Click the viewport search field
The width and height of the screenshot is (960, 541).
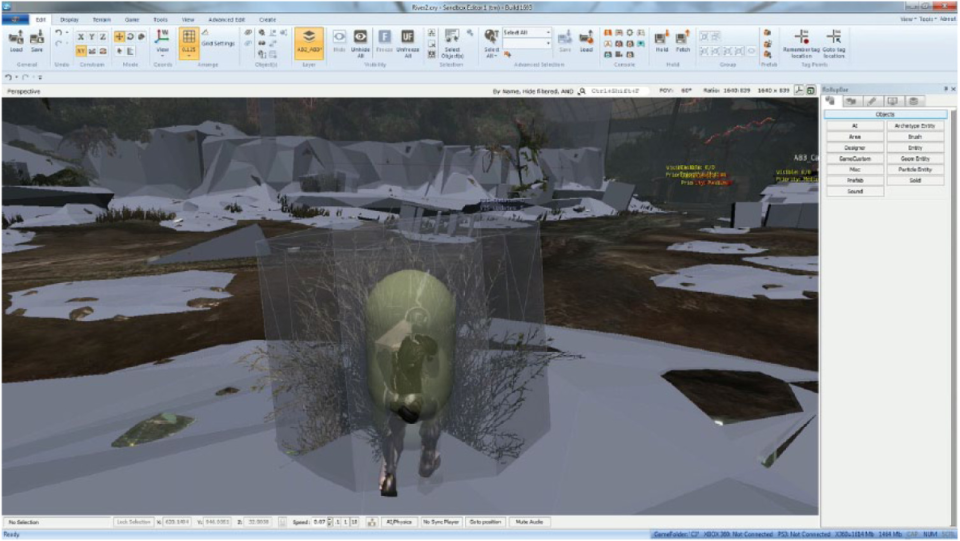(x=617, y=91)
